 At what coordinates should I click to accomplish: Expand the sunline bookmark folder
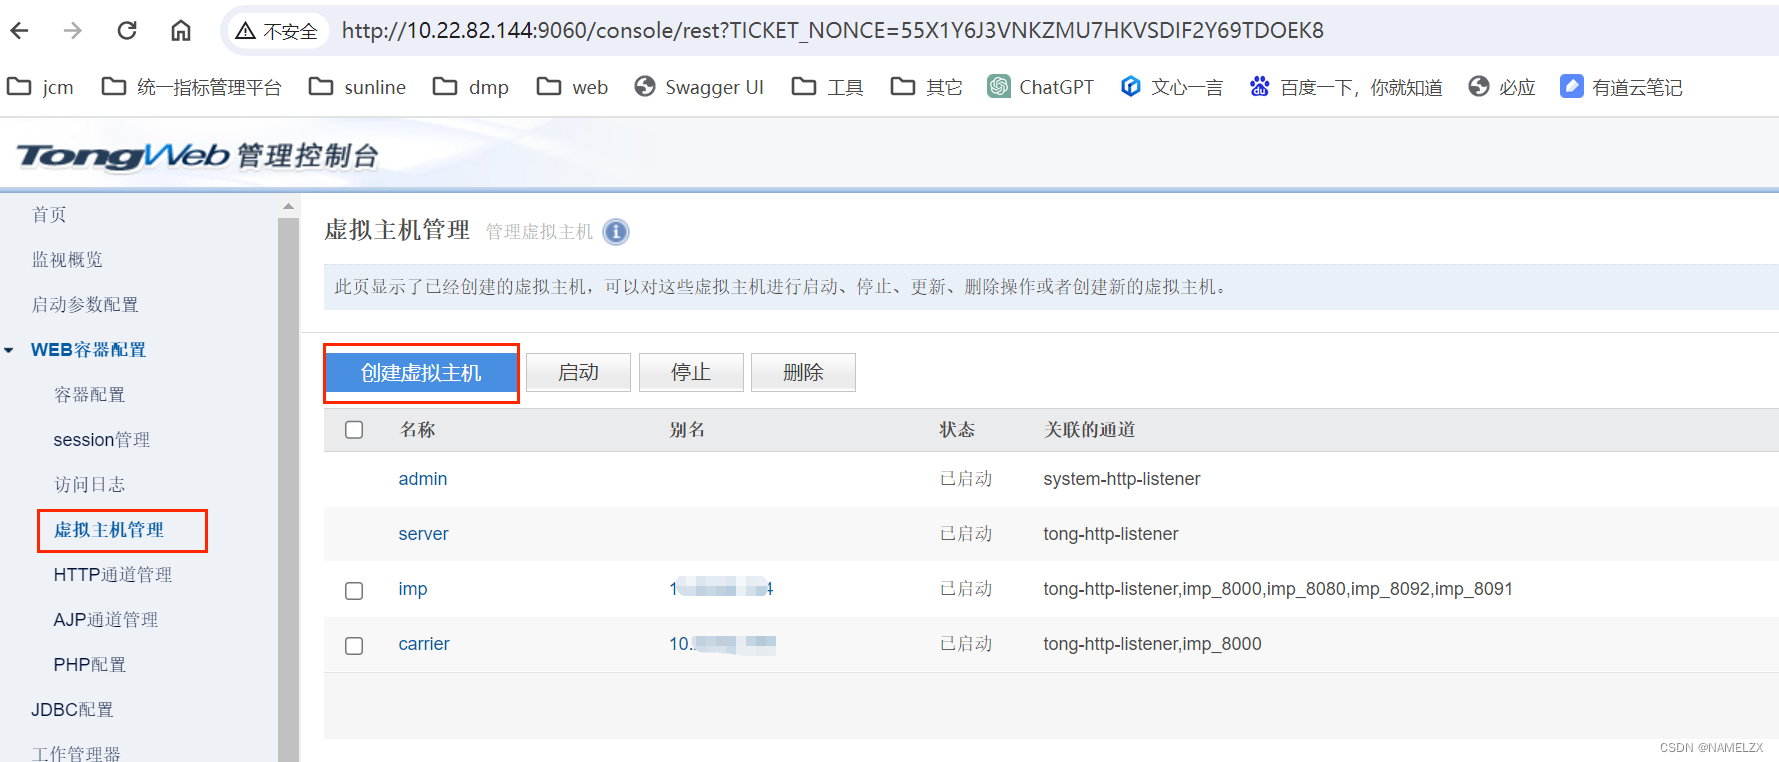[x=358, y=87]
